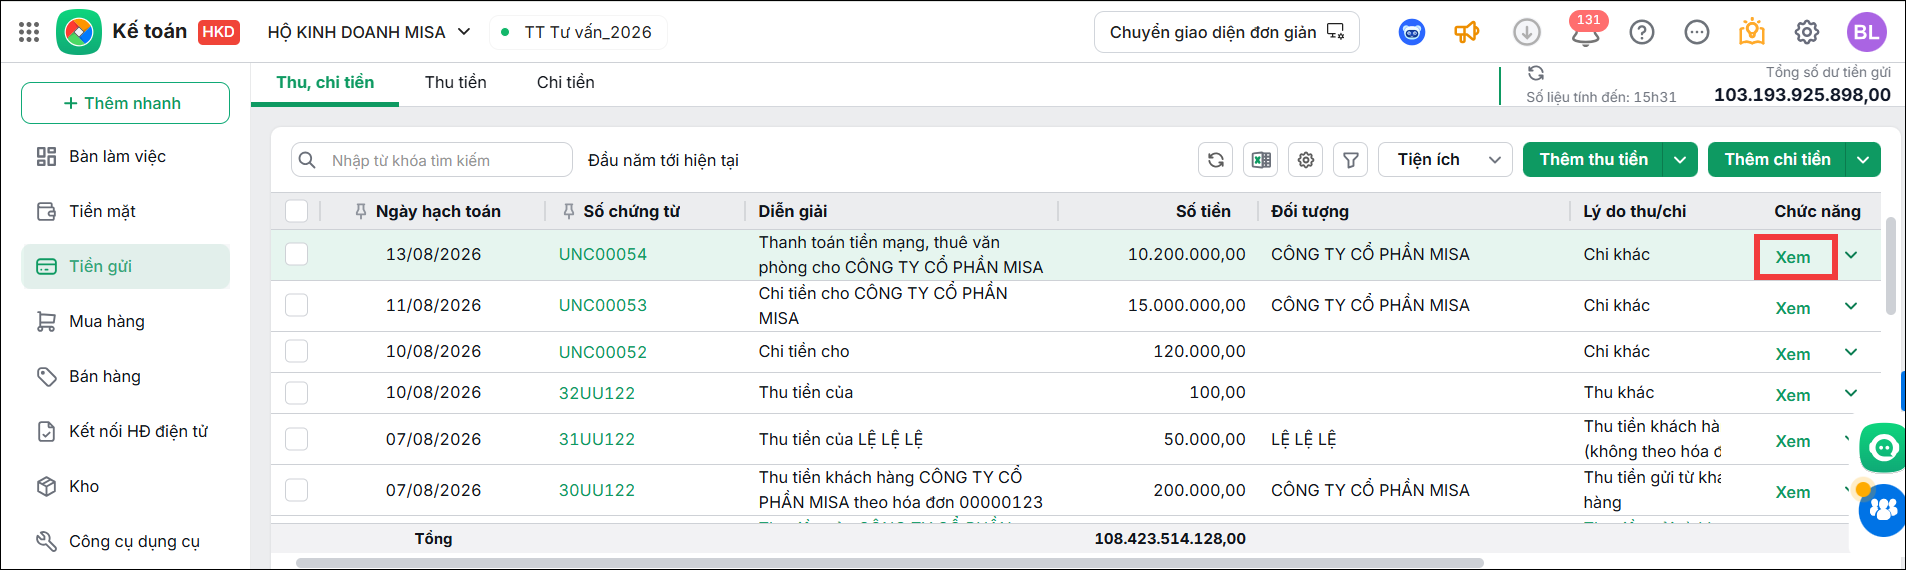This screenshot has height=570, width=1906.
Task: Open the announcements megaphone icon
Action: pyautogui.click(x=1467, y=32)
